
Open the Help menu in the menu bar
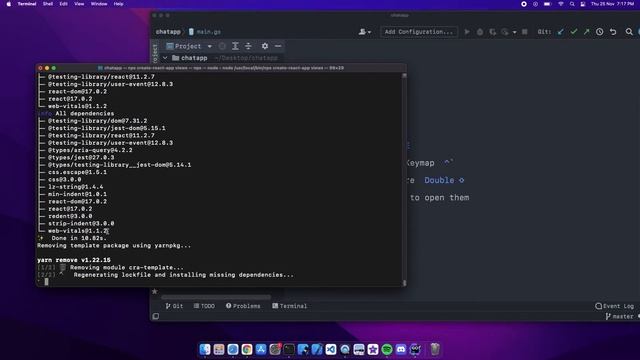coord(118,4)
